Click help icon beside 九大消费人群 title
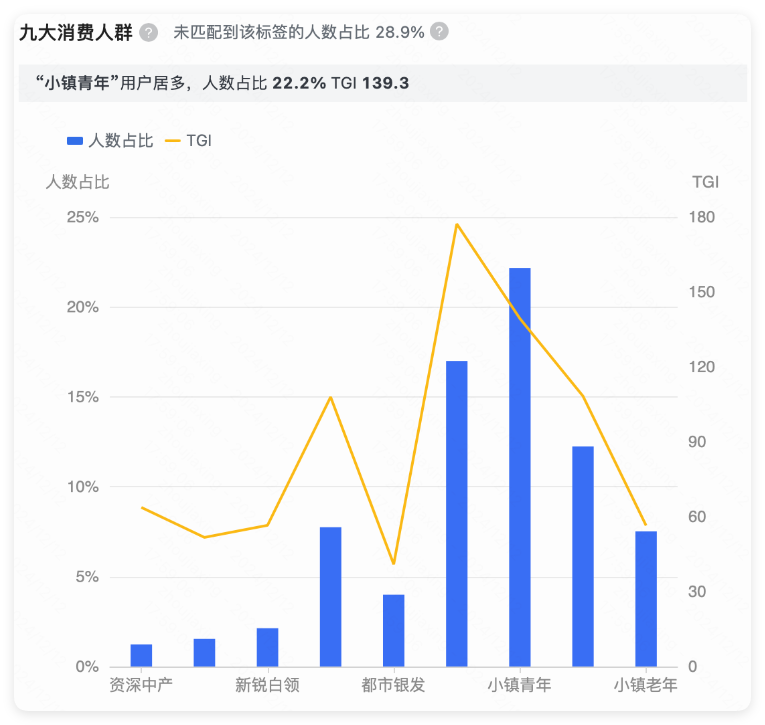This screenshot has width=765, height=725. click(149, 32)
